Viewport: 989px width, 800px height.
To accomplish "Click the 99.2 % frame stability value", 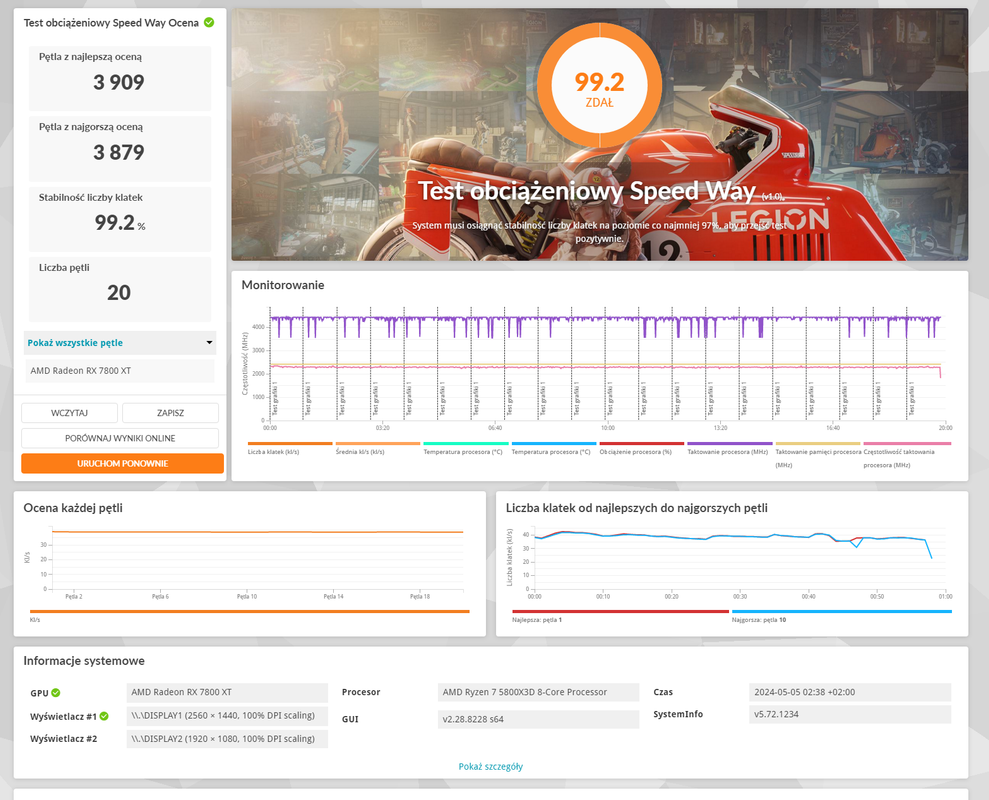I will [120, 223].
